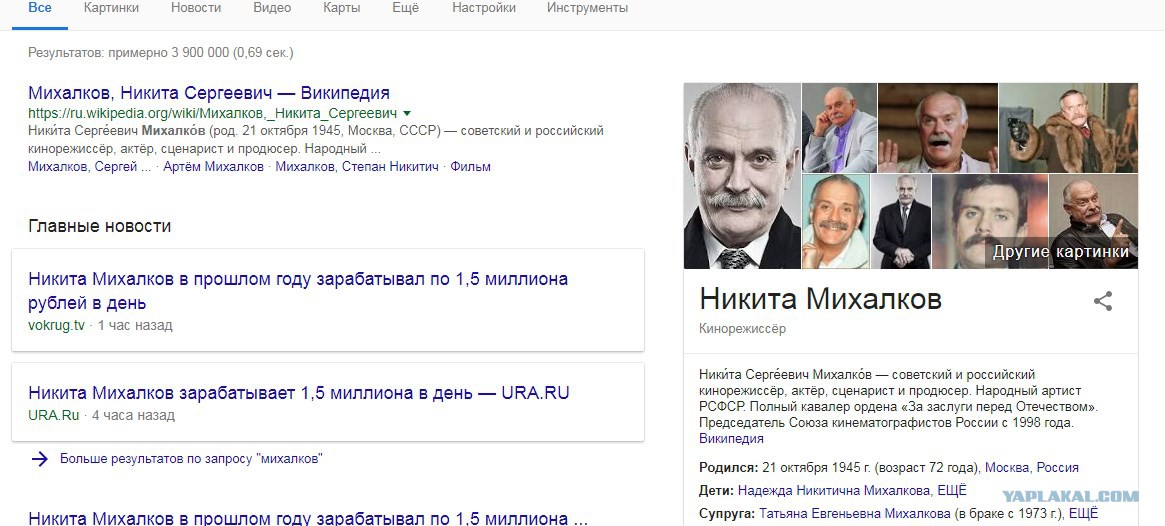The height and width of the screenshot is (526, 1165).
Task: Open Артём Михалков sitelink
Action: pos(213,166)
